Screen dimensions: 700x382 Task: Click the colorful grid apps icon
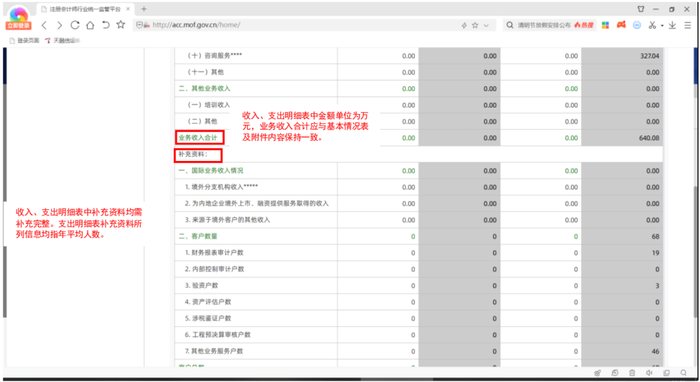(605, 25)
